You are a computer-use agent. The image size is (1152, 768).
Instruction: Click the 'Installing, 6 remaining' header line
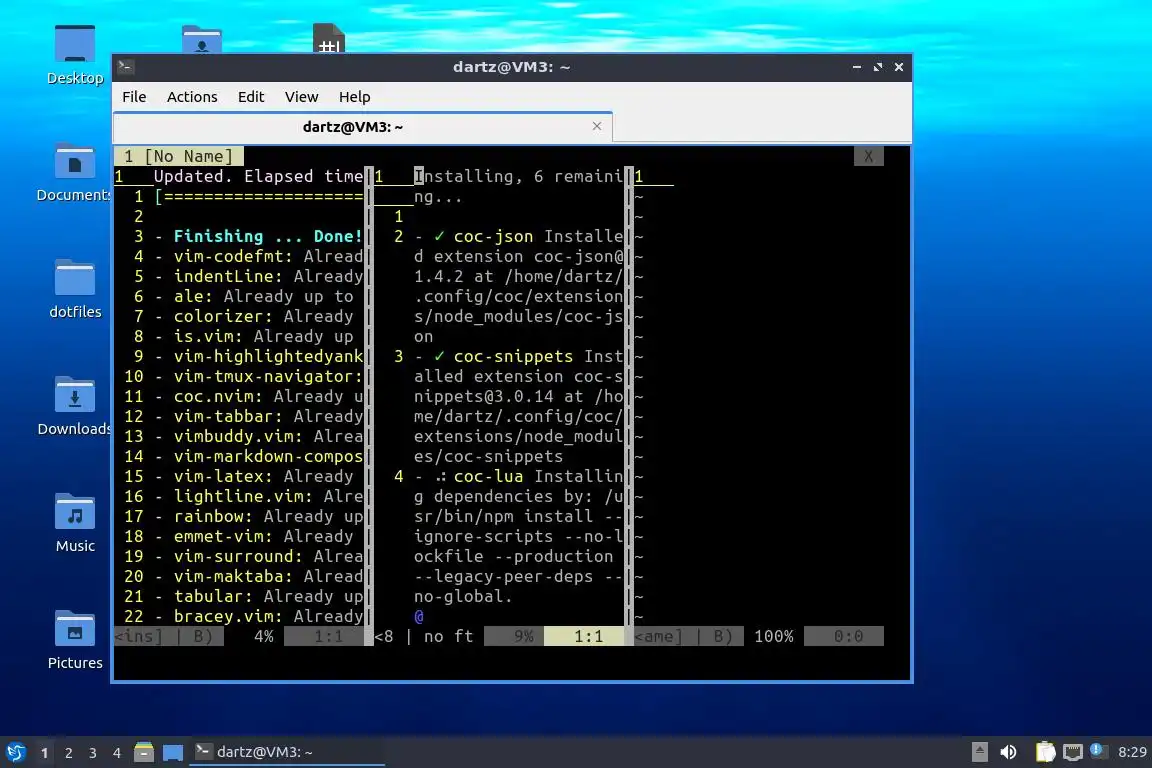pyautogui.click(x=518, y=176)
